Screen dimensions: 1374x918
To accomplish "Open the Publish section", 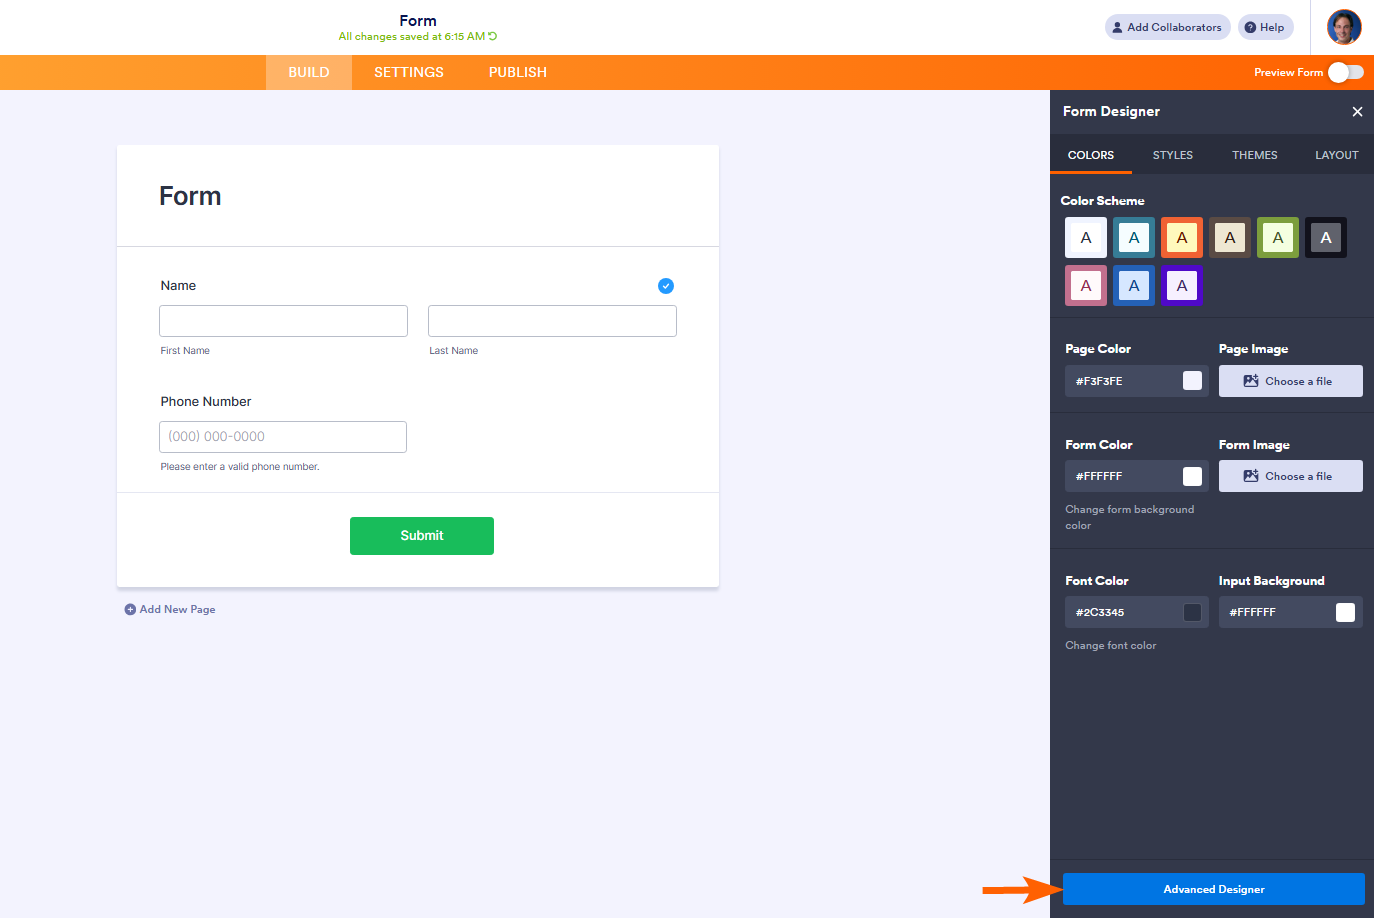I will [517, 72].
